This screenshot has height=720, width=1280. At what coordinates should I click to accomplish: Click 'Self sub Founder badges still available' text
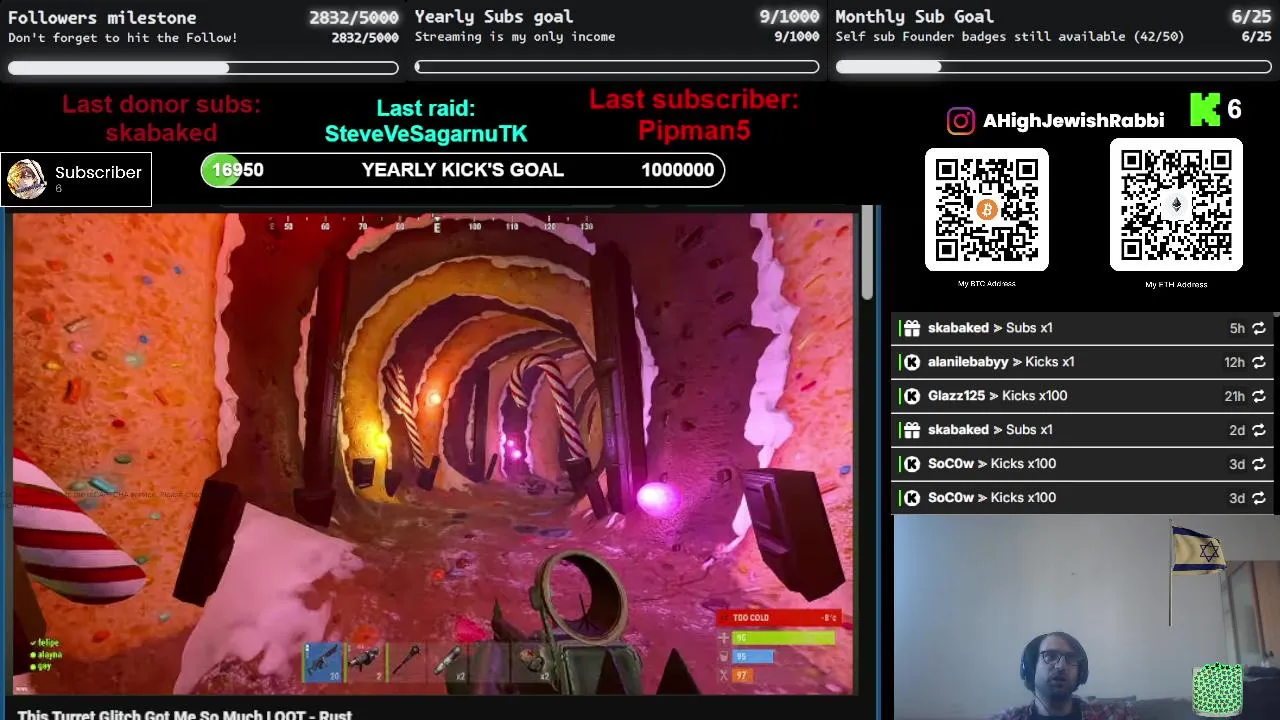pos(1010,37)
